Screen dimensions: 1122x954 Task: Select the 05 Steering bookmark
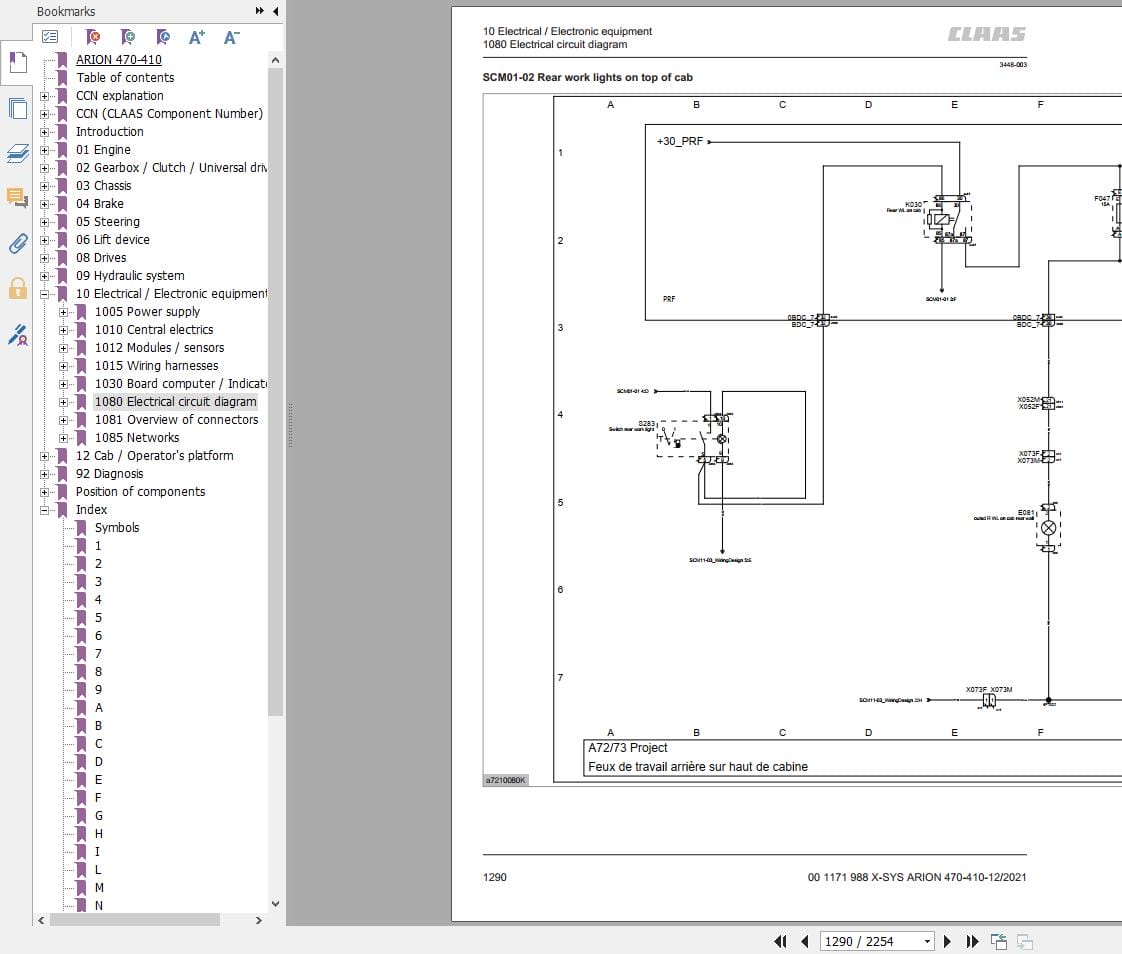[107, 222]
